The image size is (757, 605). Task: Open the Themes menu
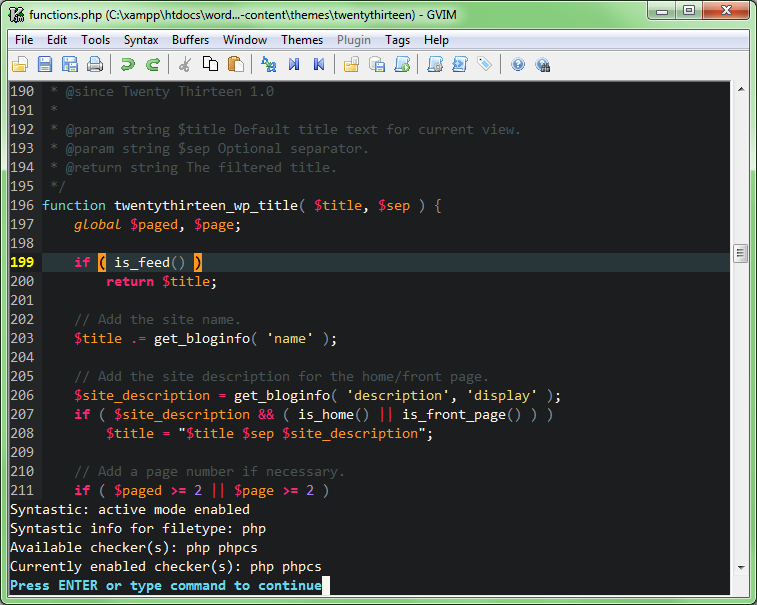click(x=302, y=40)
